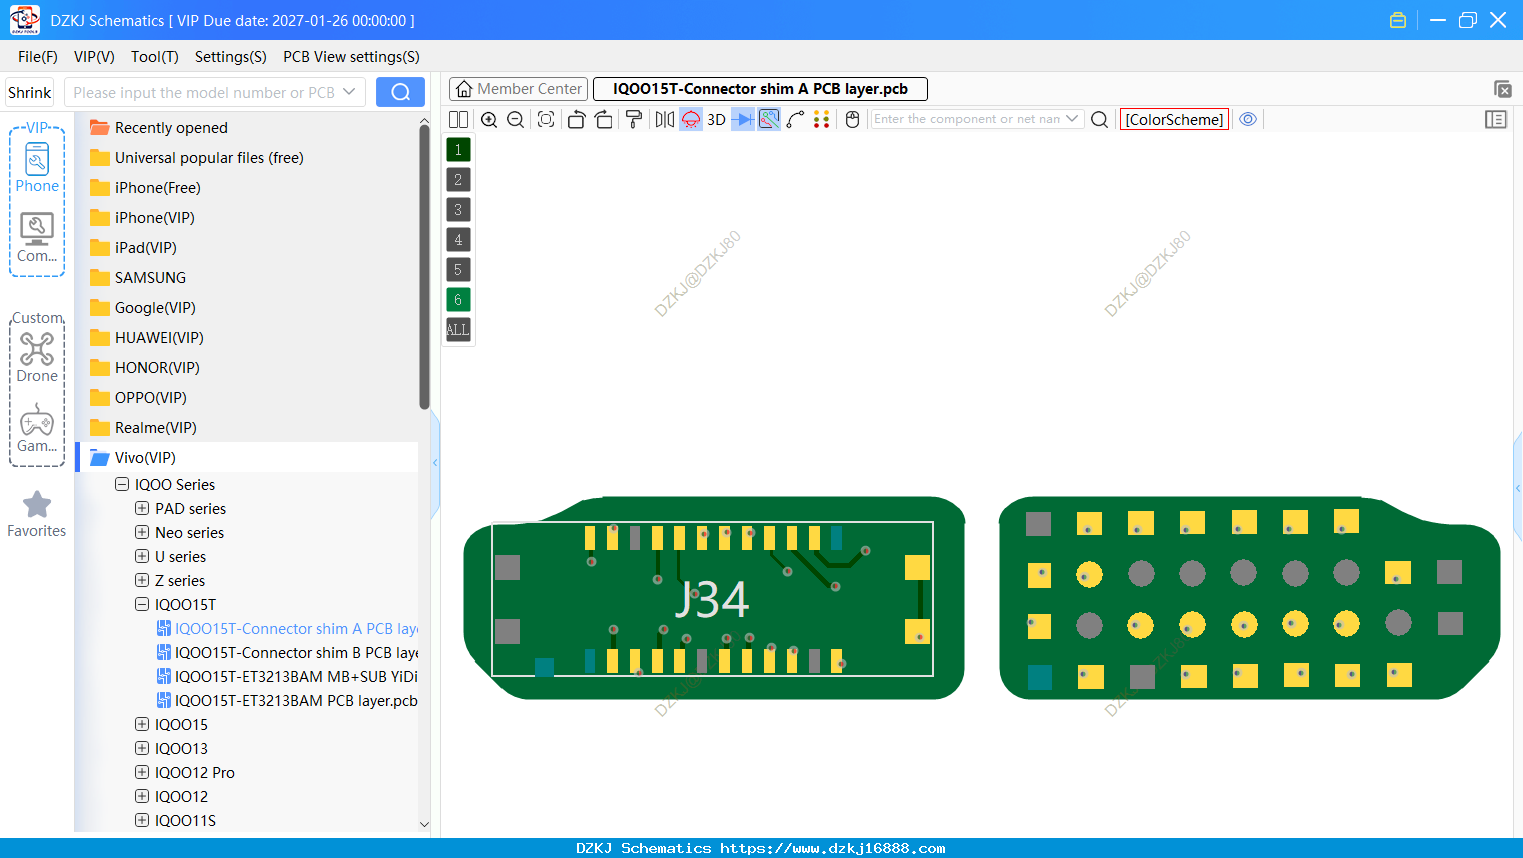
Task: Open the File(F) menu
Action: coord(38,57)
